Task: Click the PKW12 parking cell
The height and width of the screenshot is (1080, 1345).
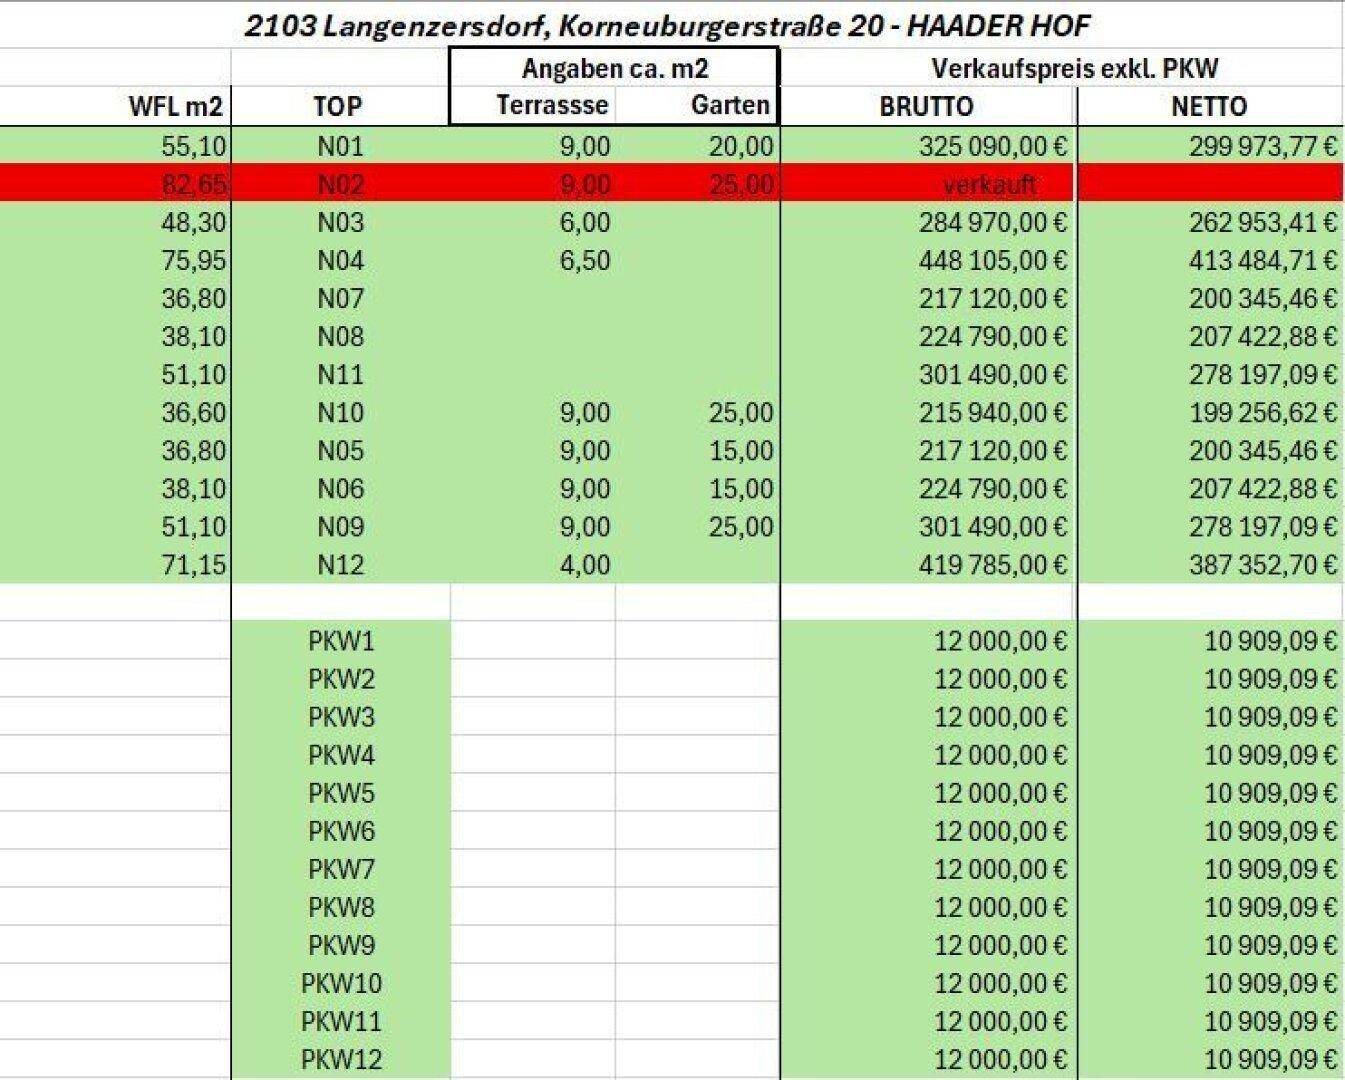Action: (x=340, y=1058)
